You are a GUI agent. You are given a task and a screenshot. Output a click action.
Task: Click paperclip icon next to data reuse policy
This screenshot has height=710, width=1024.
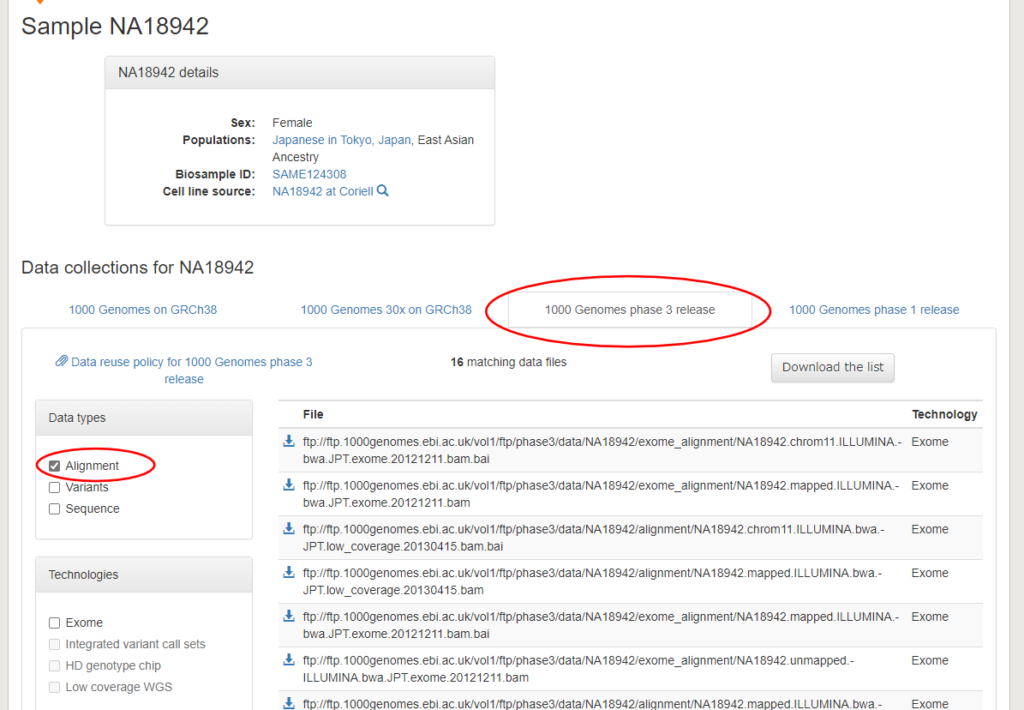click(61, 362)
